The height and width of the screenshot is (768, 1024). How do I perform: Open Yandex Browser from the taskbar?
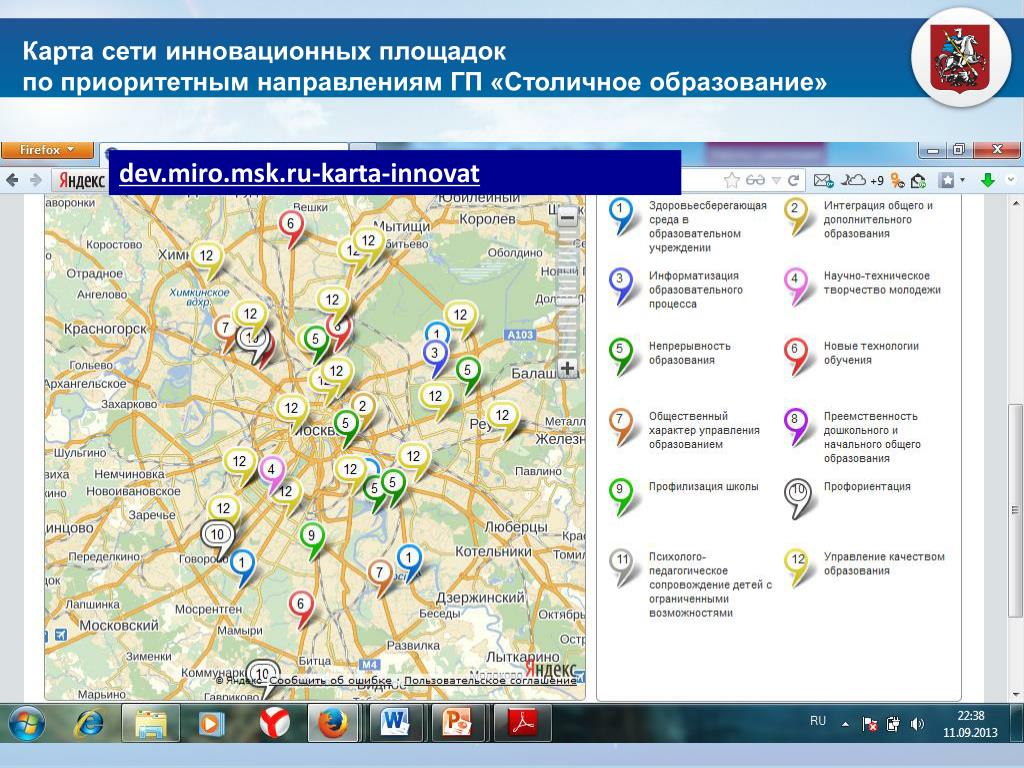(274, 724)
